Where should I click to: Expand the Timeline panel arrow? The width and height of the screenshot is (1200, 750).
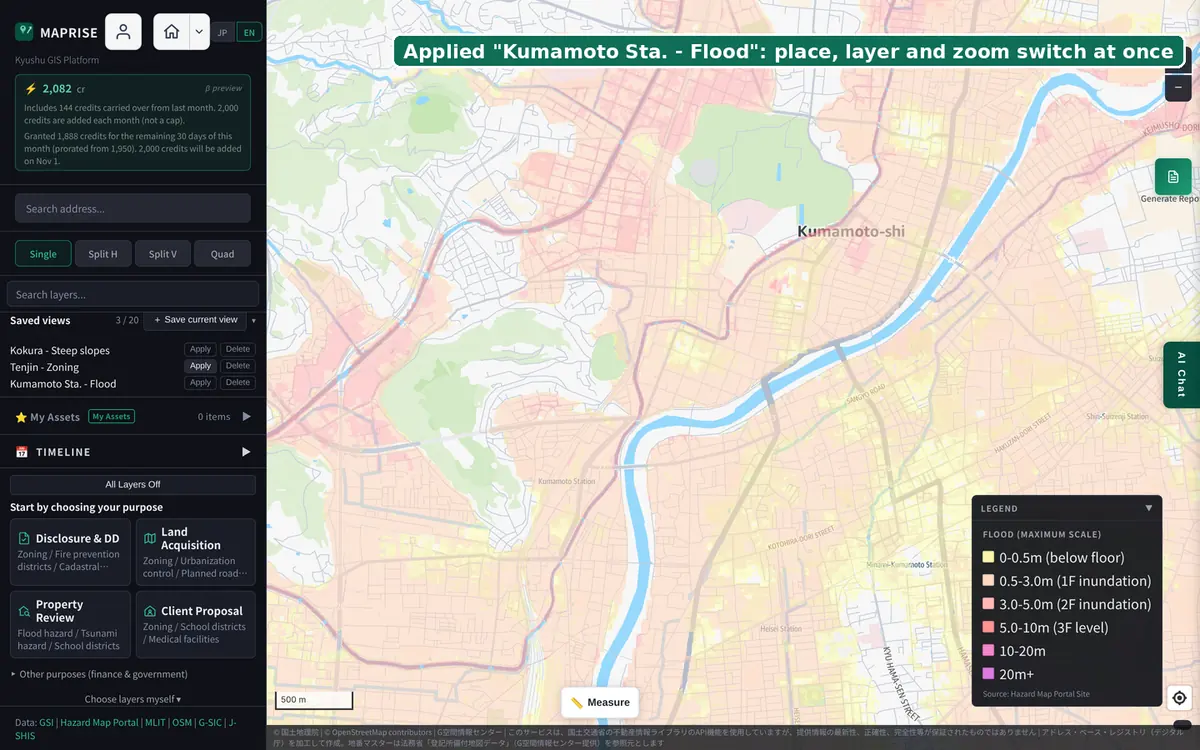[247, 452]
